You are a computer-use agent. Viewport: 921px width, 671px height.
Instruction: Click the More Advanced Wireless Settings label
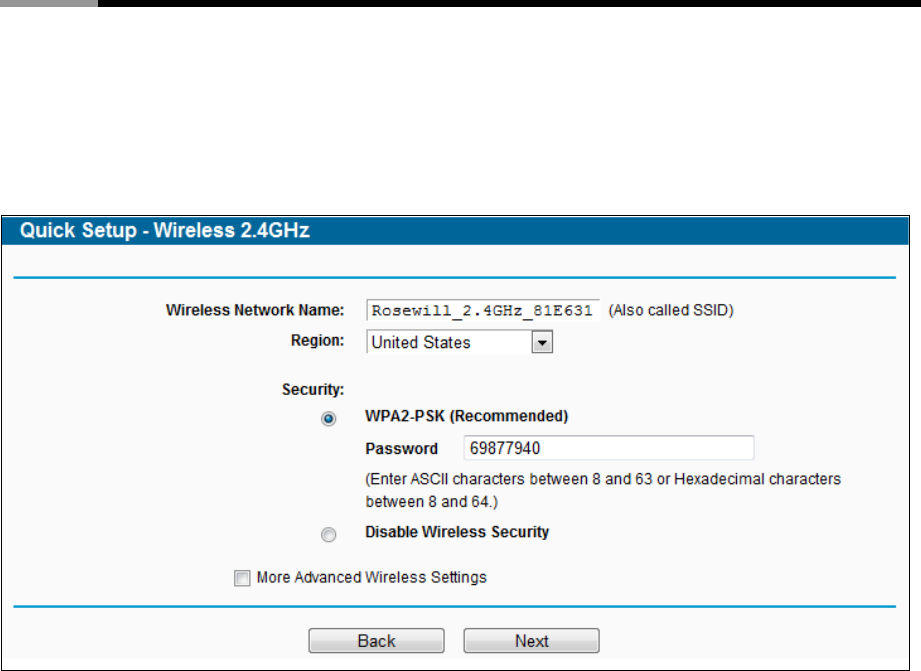(372, 578)
